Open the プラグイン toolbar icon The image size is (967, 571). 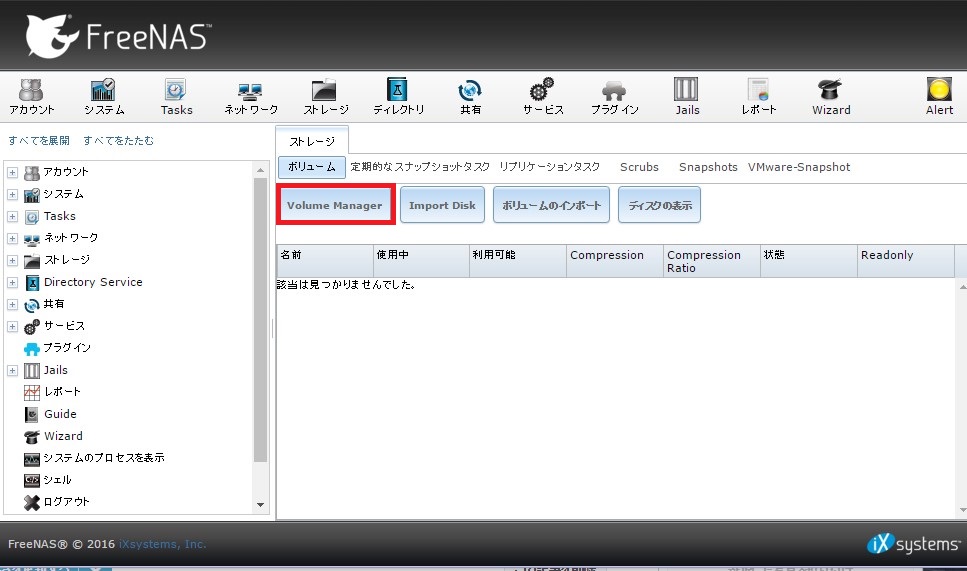[614, 97]
